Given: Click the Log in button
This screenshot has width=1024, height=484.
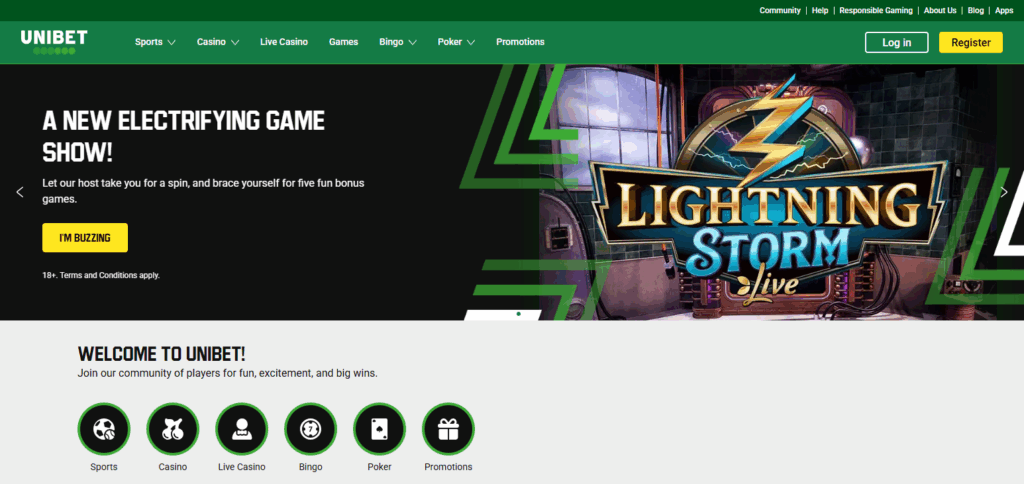Looking at the screenshot, I should point(897,42).
